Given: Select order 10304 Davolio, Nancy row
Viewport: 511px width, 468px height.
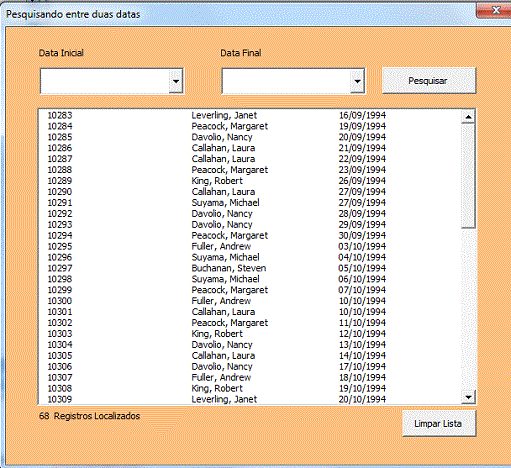Looking at the screenshot, I should coord(250,344).
